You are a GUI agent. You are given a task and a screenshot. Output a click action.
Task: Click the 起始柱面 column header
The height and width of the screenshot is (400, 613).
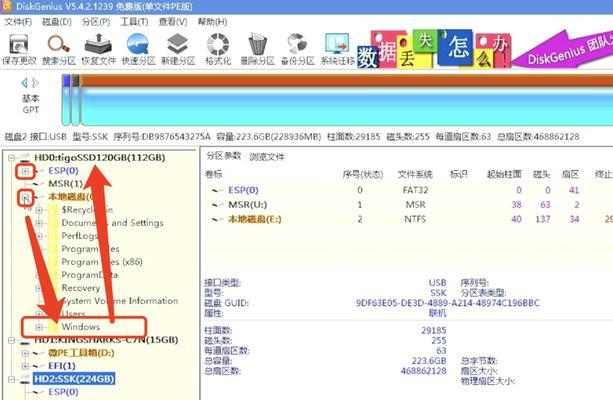504,174
